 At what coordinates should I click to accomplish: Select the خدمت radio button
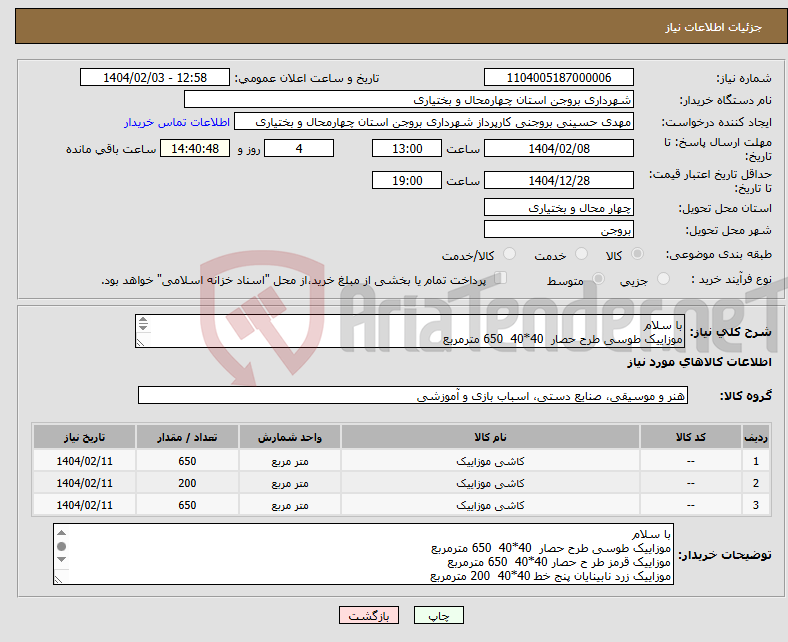(x=581, y=254)
